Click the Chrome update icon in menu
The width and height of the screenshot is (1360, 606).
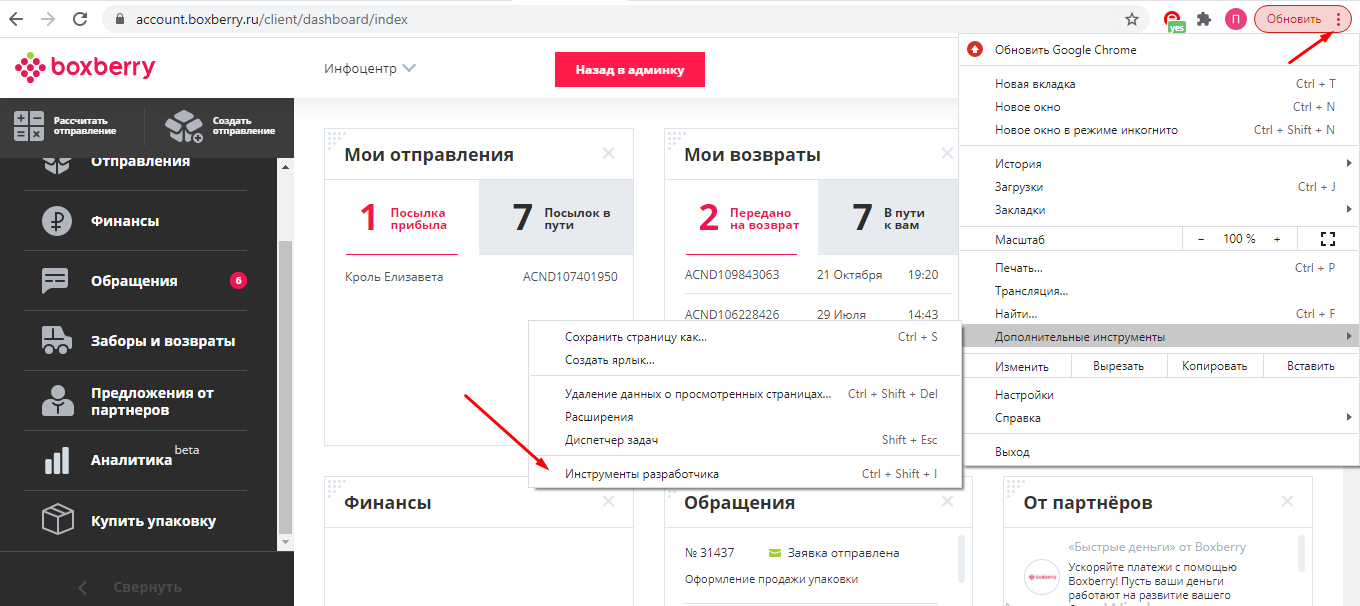(x=975, y=50)
